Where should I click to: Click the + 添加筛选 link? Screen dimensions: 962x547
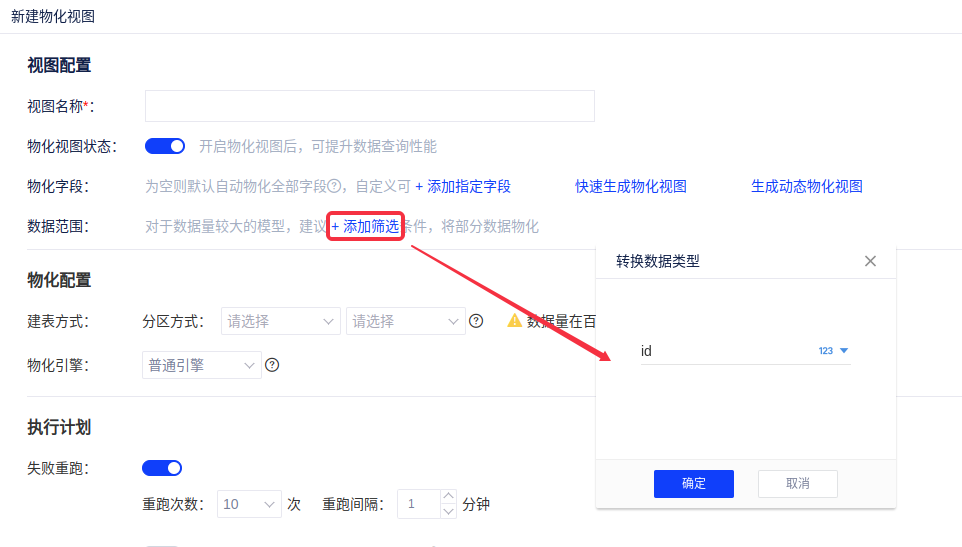click(366, 227)
